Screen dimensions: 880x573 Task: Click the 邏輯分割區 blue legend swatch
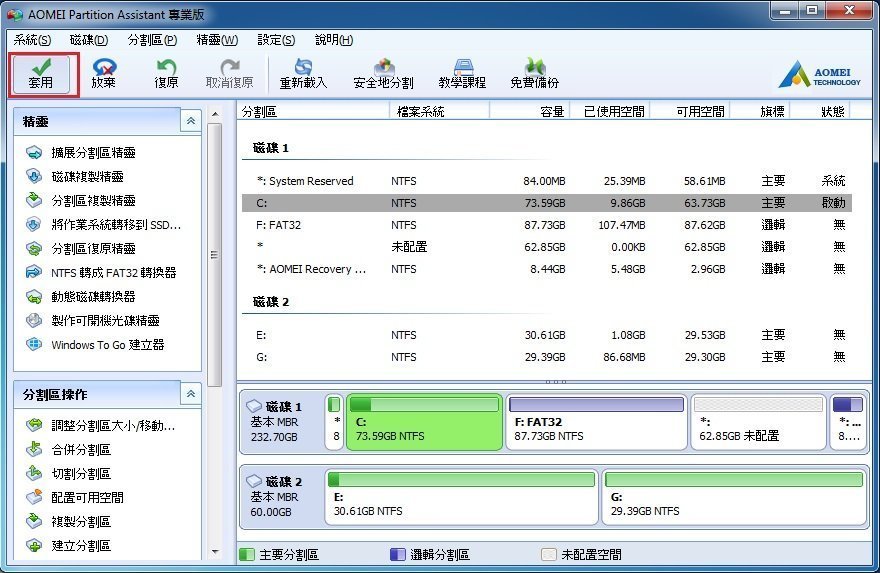[397, 554]
